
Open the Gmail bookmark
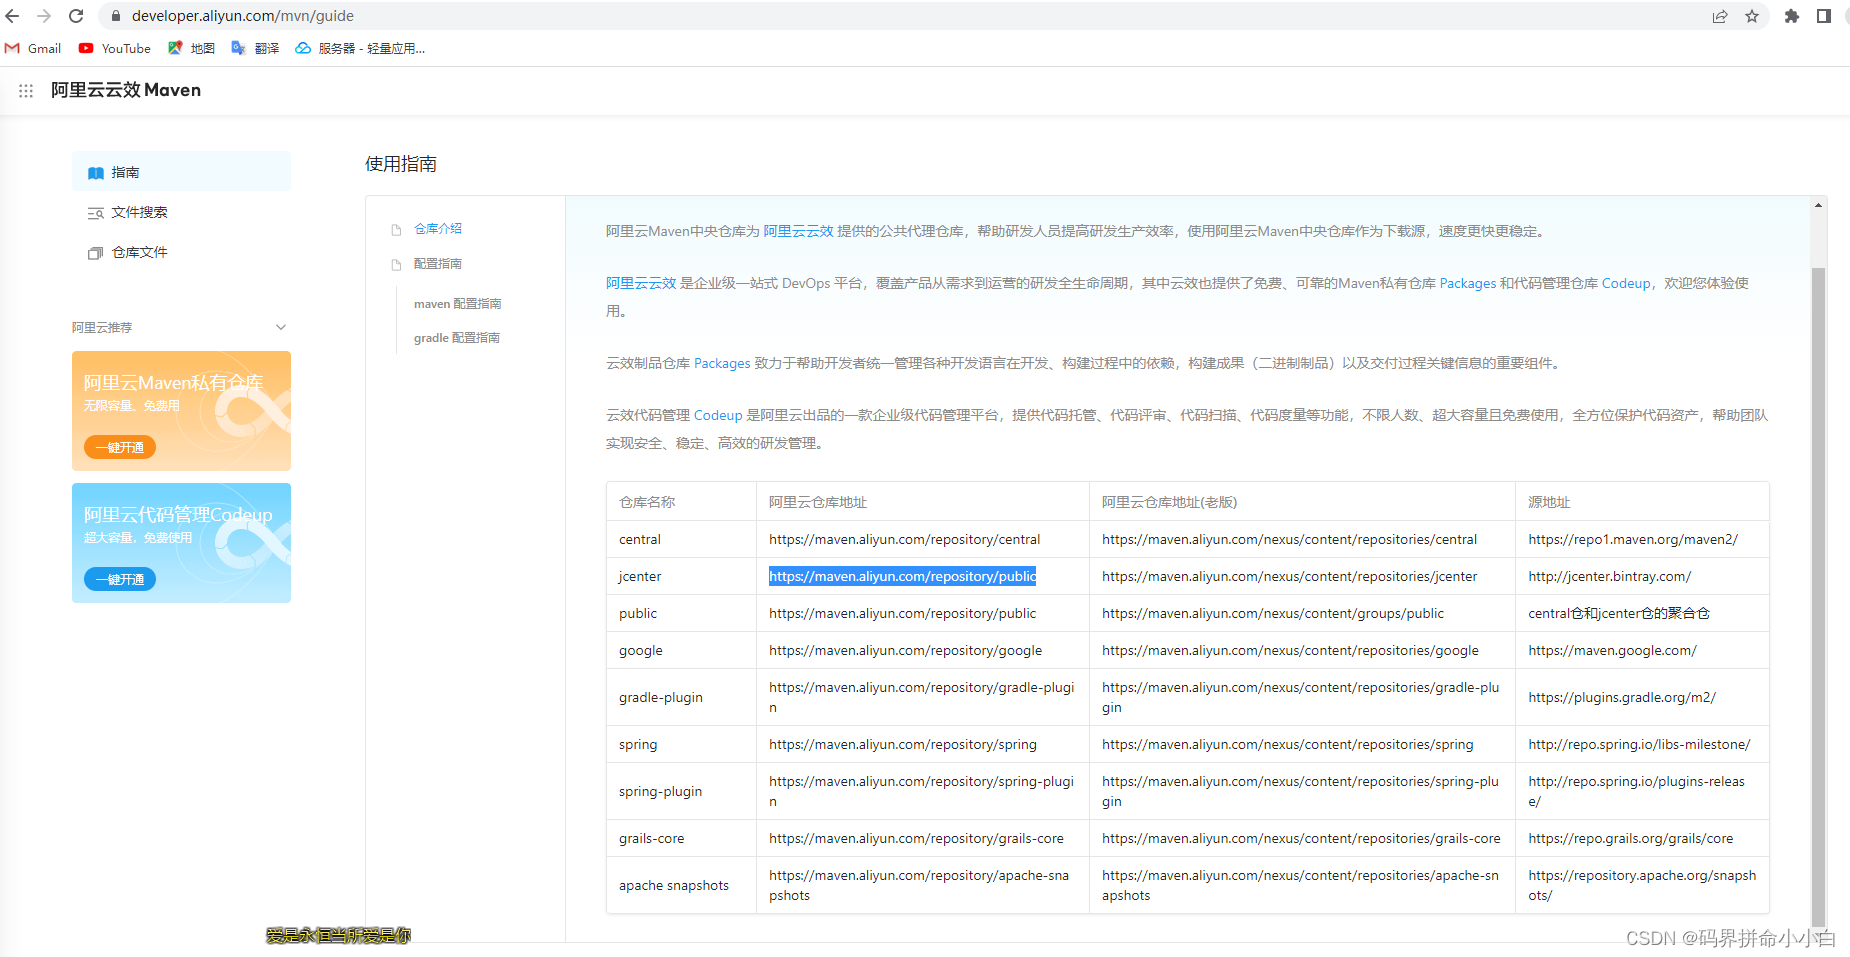point(33,48)
